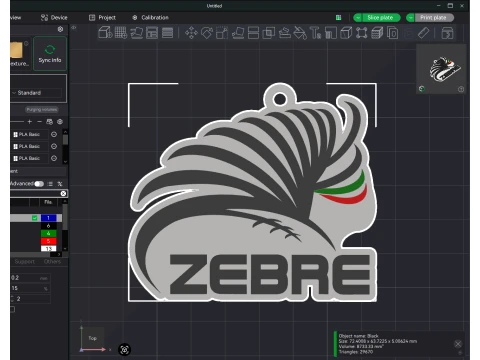
Task: Edit the second PLA Basic filament
Action: point(54,146)
